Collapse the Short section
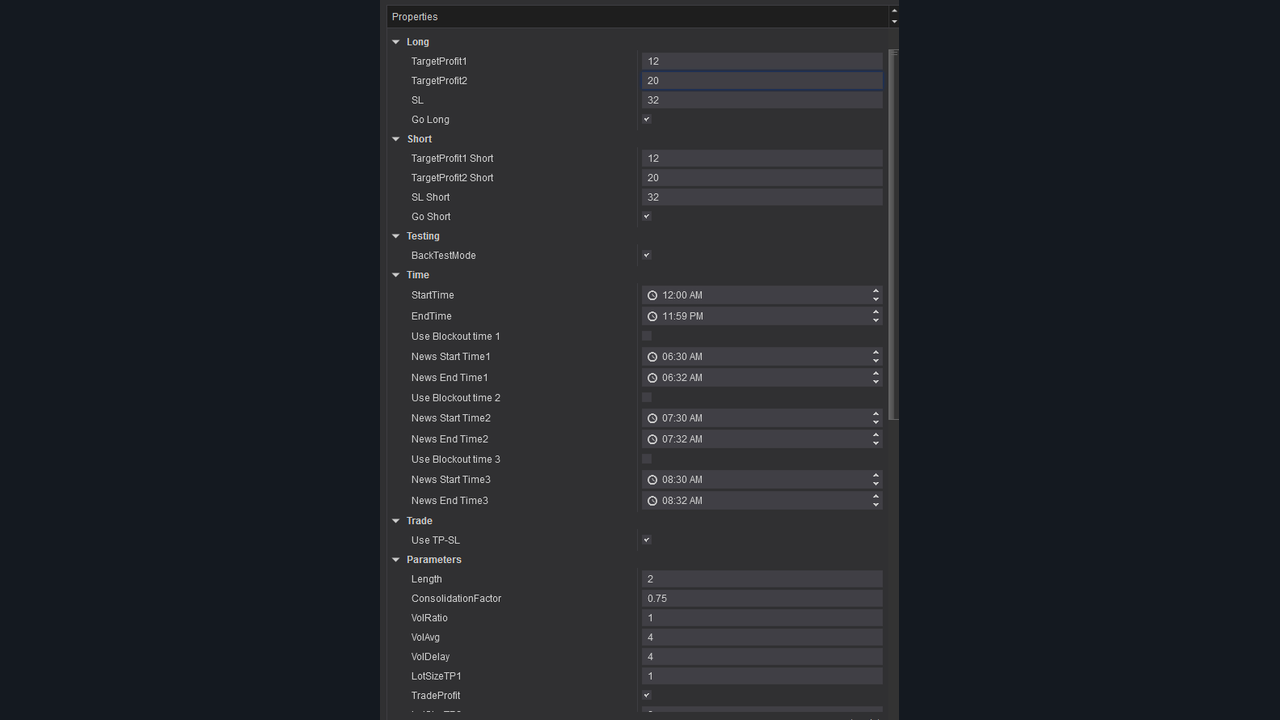This screenshot has width=1280, height=720. (x=396, y=139)
